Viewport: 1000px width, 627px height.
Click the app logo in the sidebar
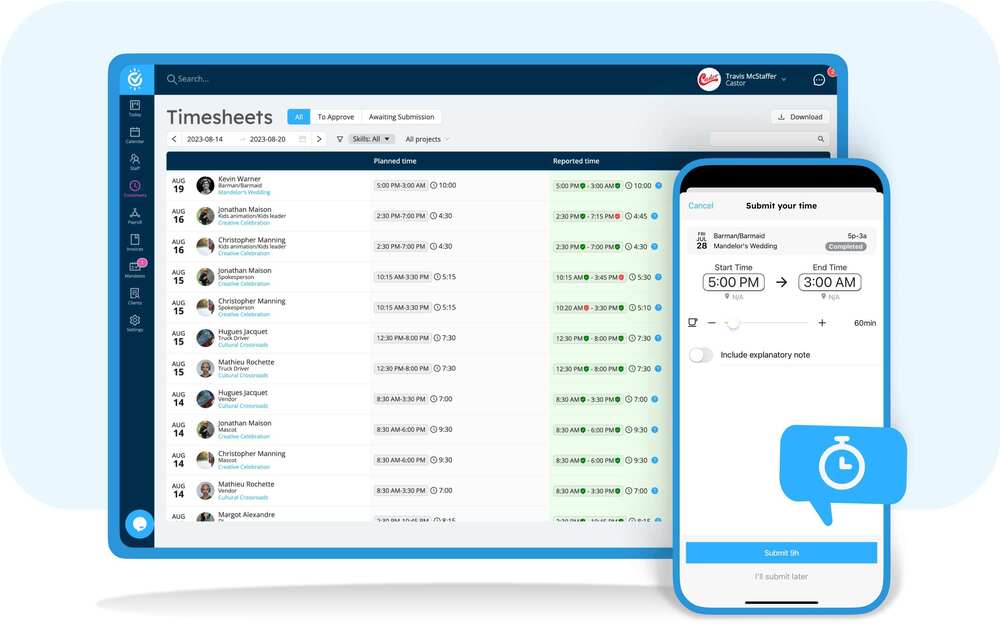(x=135, y=79)
